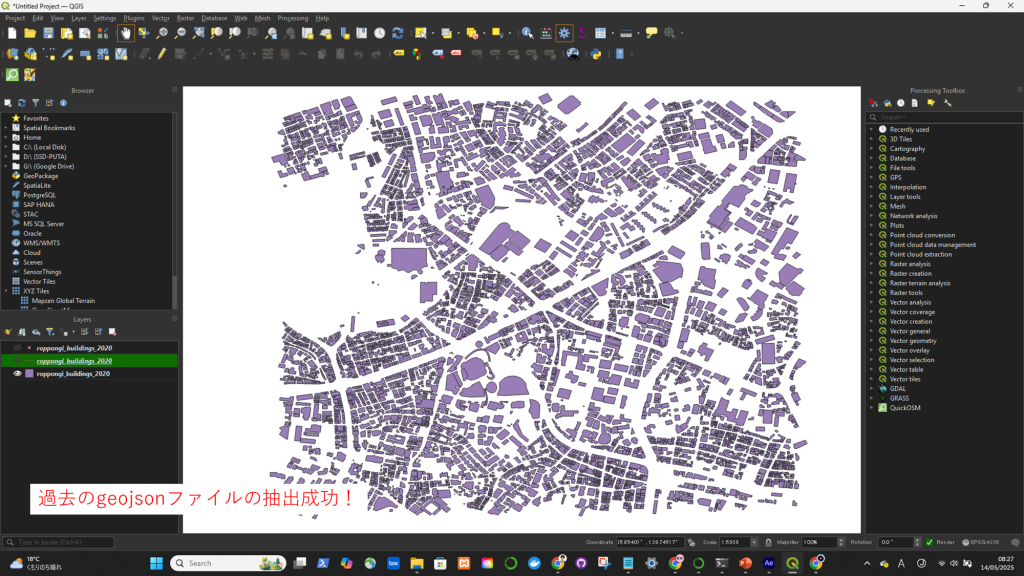Click the Processing Toolbox search field
Image resolution: width=1024 pixels, height=576 pixels.
[940, 117]
